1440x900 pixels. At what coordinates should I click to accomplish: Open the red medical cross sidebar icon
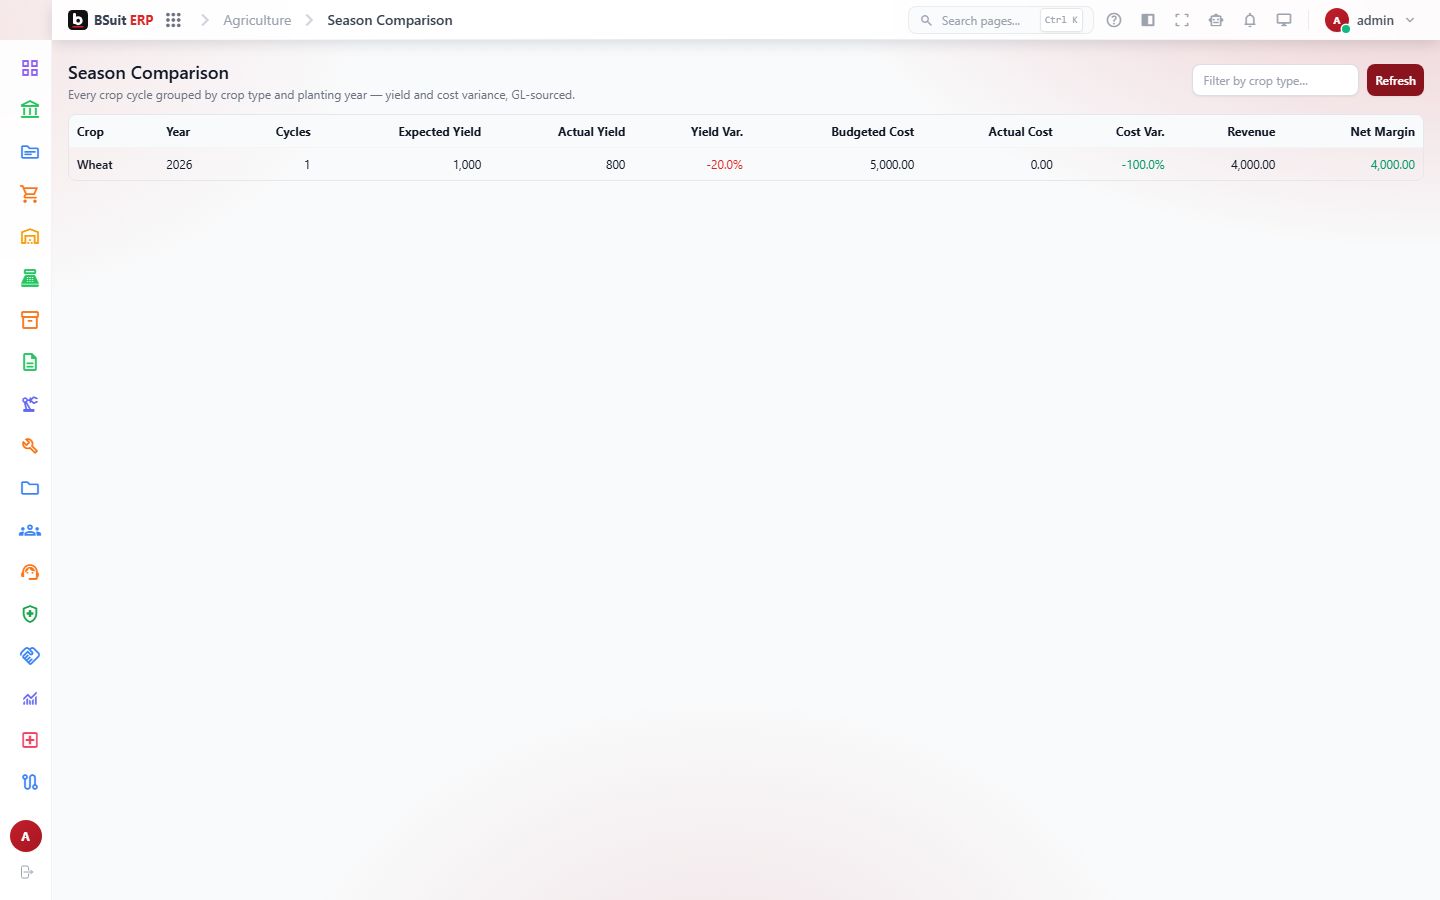(x=30, y=740)
